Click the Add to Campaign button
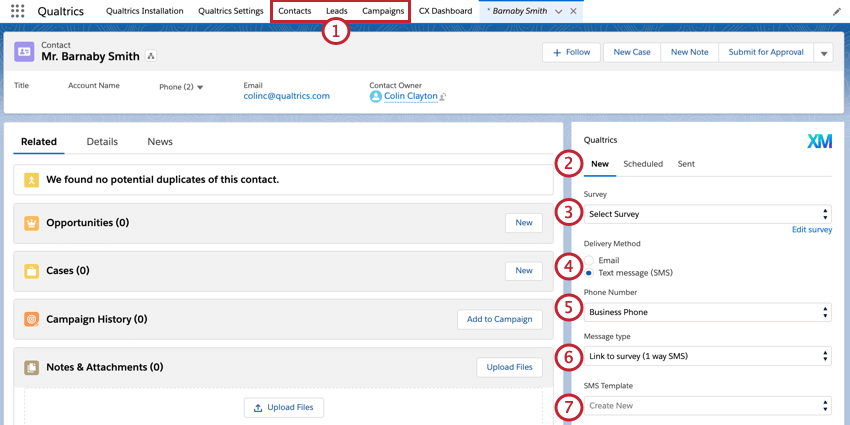The width and height of the screenshot is (850, 425). [500, 319]
